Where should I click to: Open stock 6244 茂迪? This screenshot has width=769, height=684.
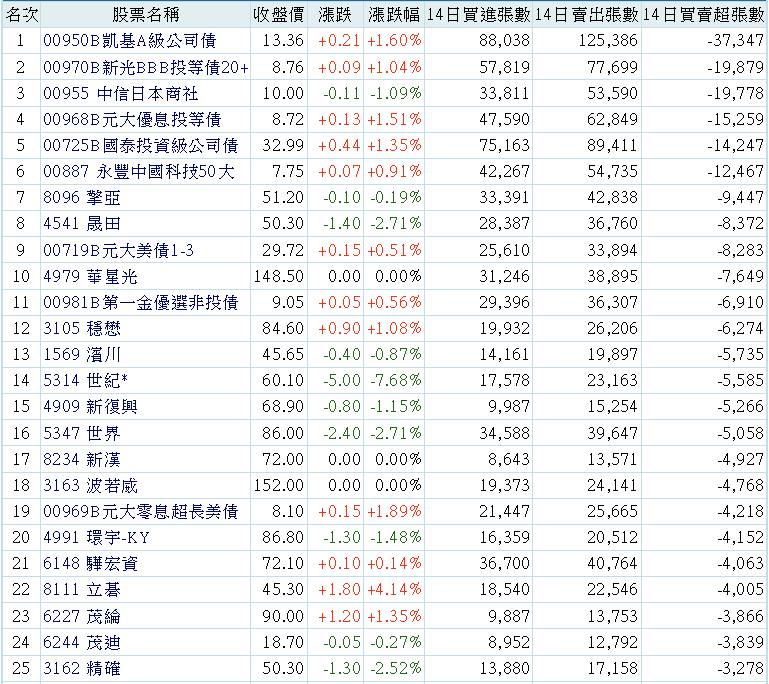coord(82,642)
